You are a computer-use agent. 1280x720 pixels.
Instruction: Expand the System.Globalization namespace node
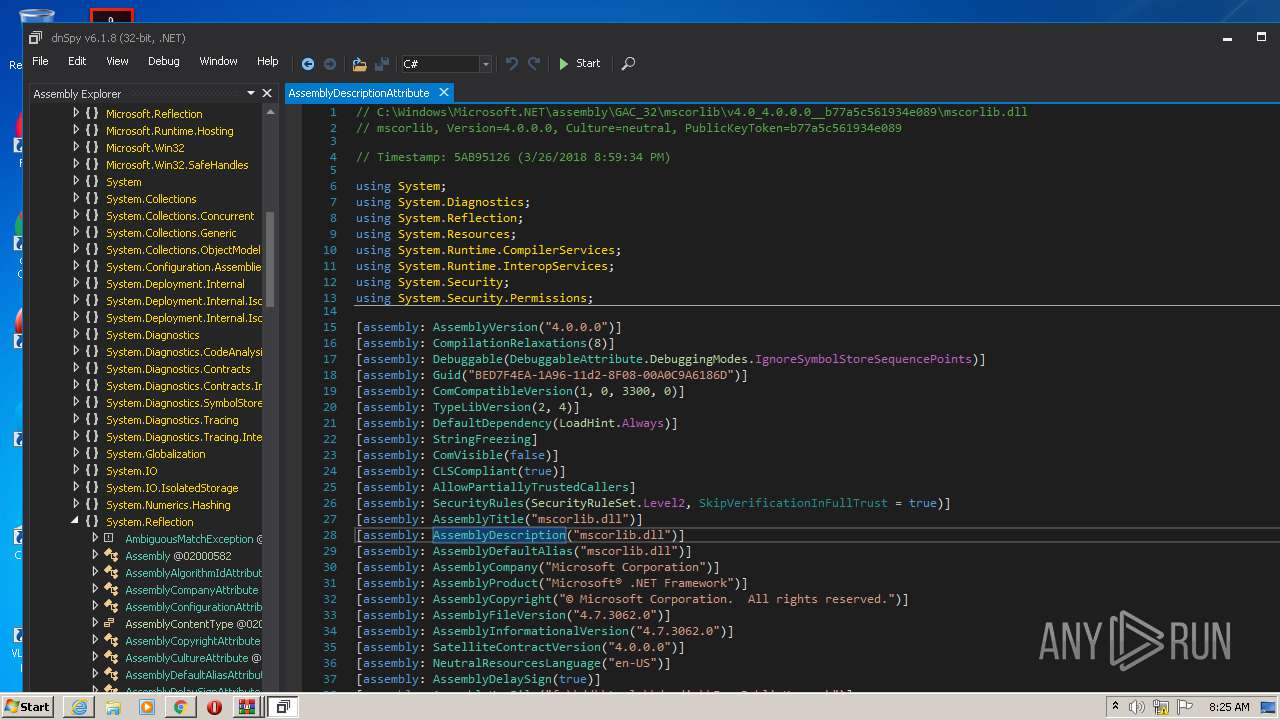tap(76, 454)
